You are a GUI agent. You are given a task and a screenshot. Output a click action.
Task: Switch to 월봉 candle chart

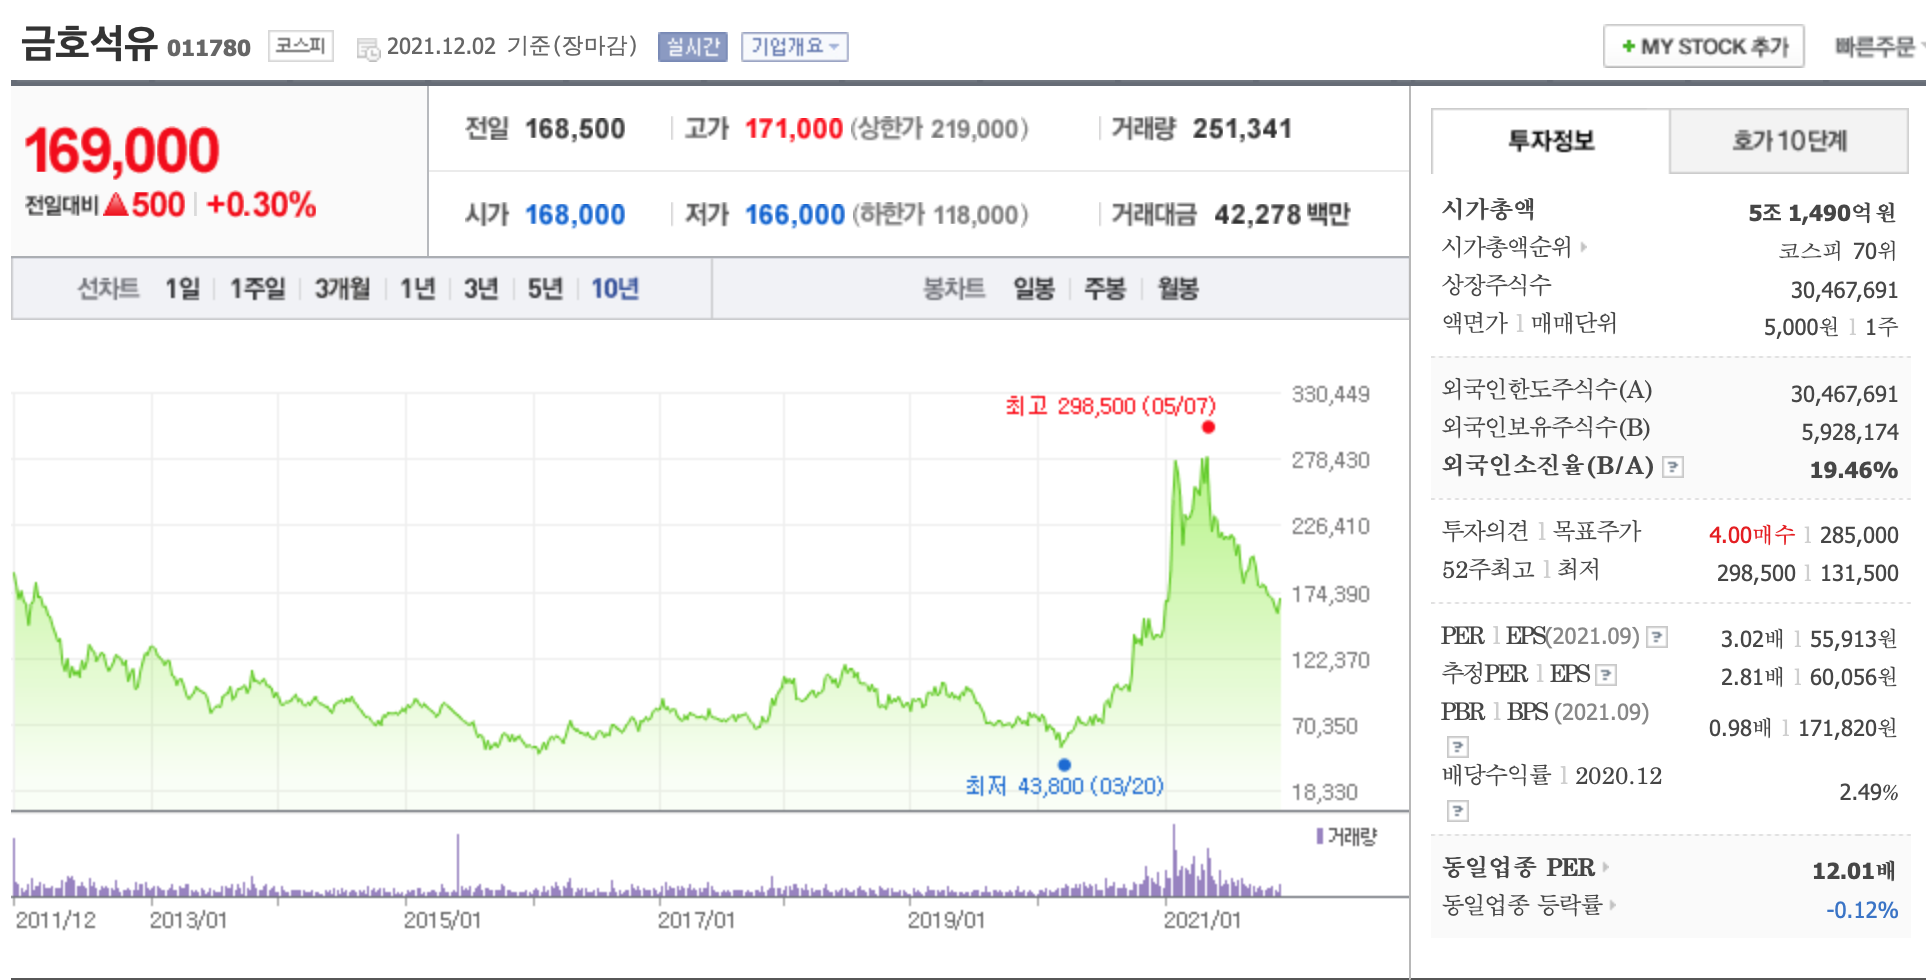click(x=1178, y=289)
